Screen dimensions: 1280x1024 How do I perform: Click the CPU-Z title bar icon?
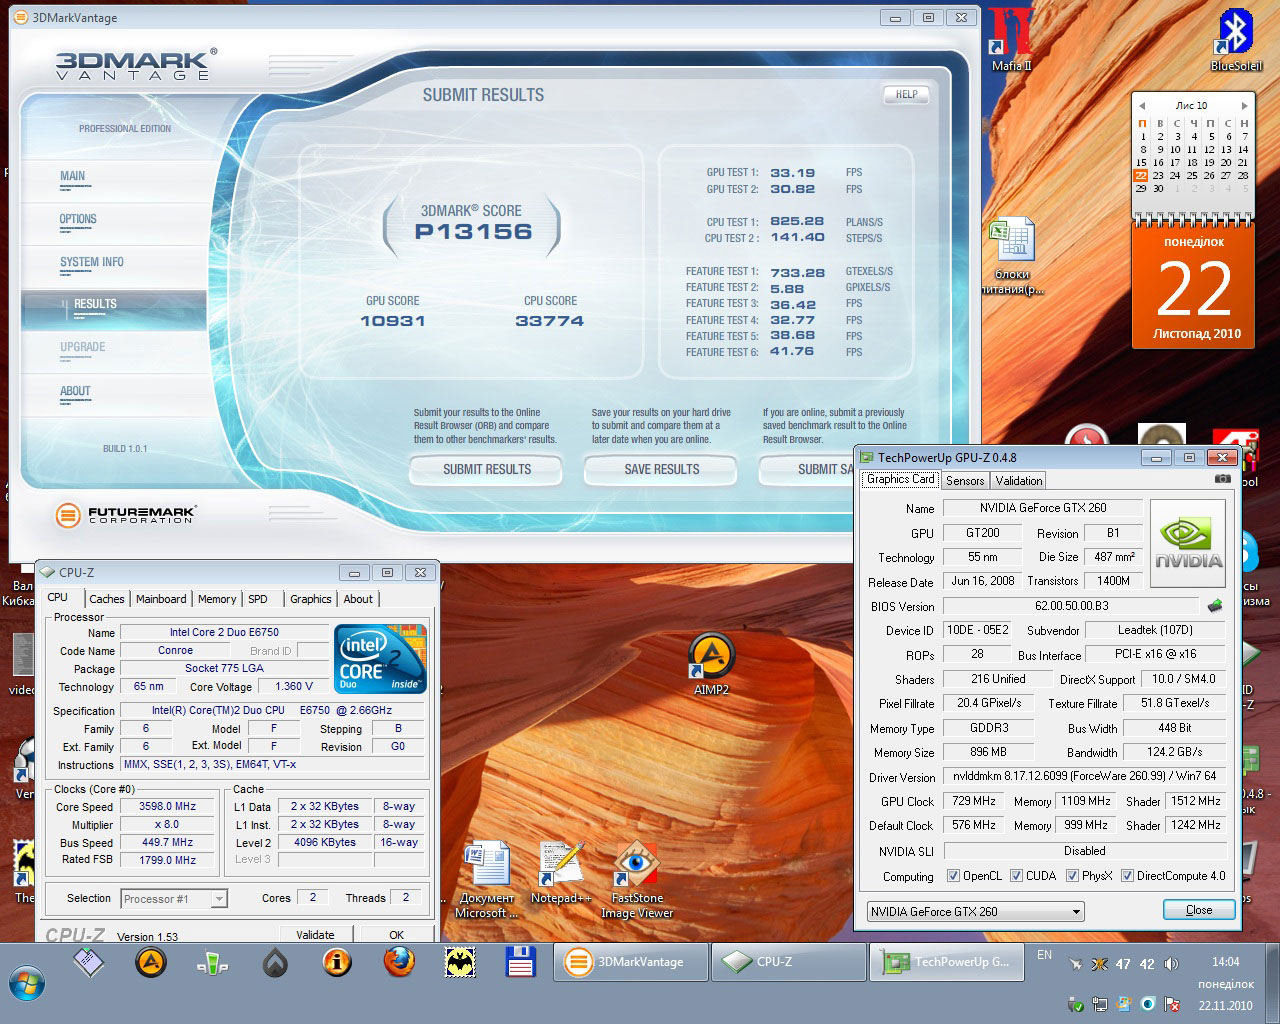point(47,572)
